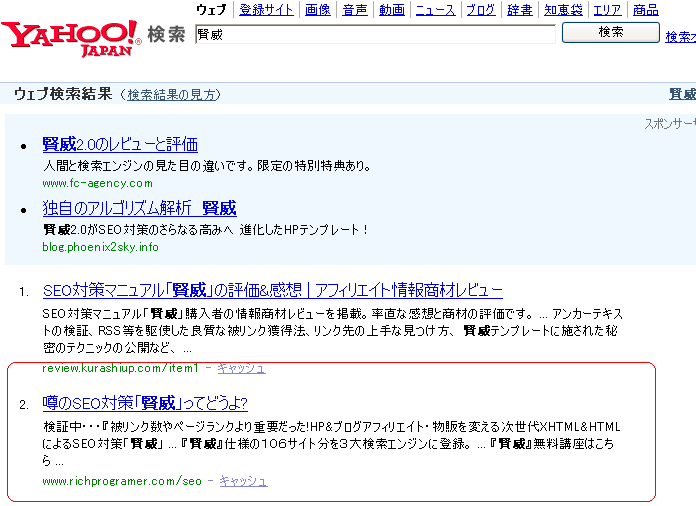Open the 商品 search tab
Screen dimensions: 696x506
[646, 10]
